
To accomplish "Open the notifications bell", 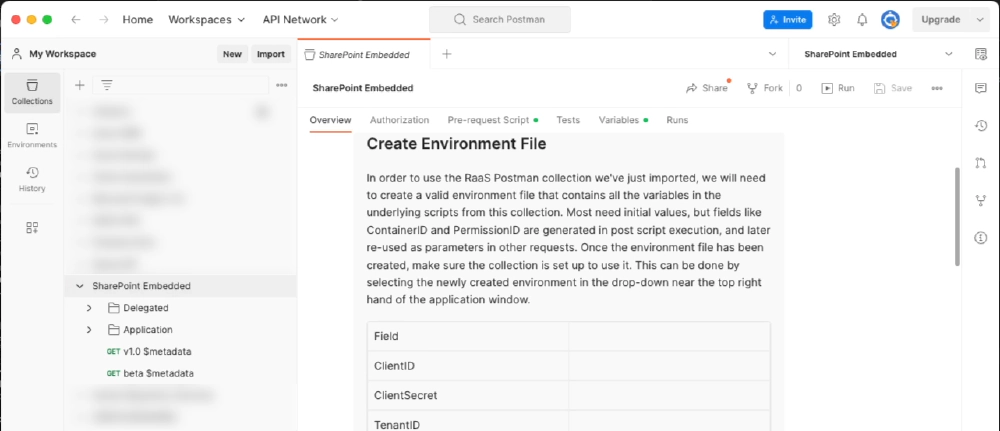I will [x=862, y=20].
